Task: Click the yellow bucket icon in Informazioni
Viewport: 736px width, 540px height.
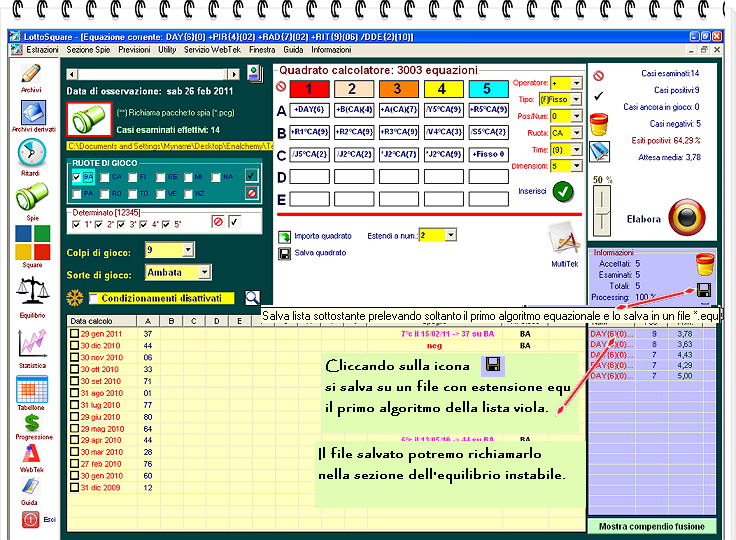Action: [705, 264]
